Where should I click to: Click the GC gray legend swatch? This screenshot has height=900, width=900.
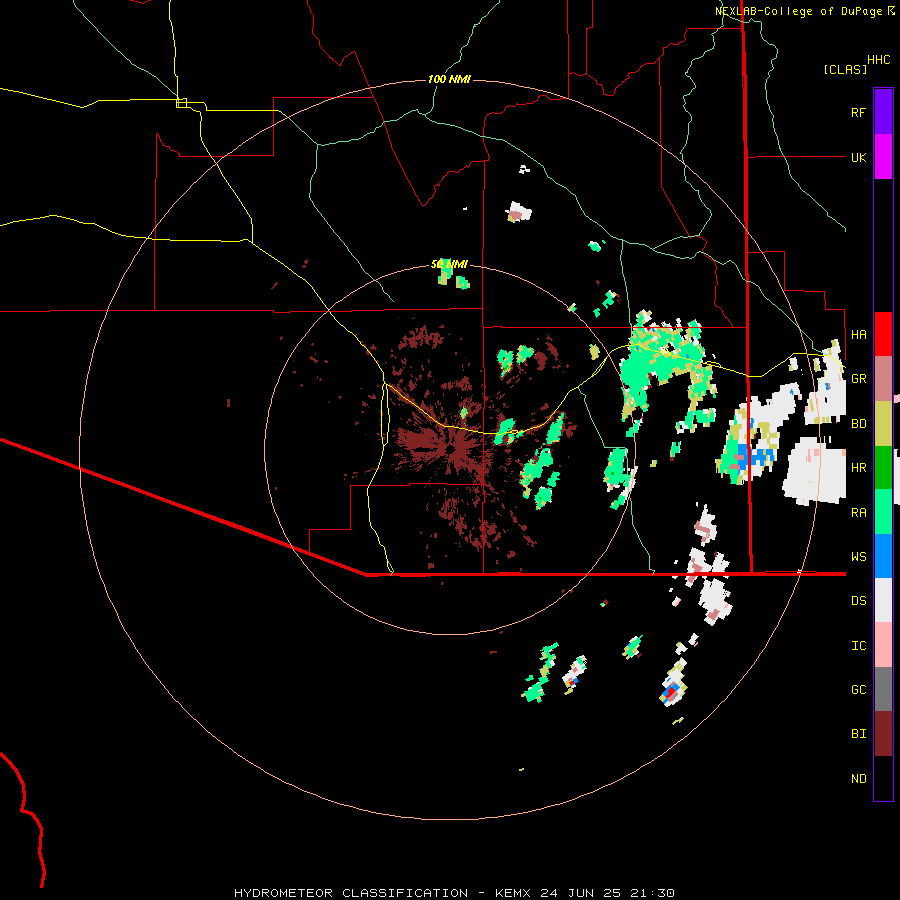pyautogui.click(x=883, y=689)
